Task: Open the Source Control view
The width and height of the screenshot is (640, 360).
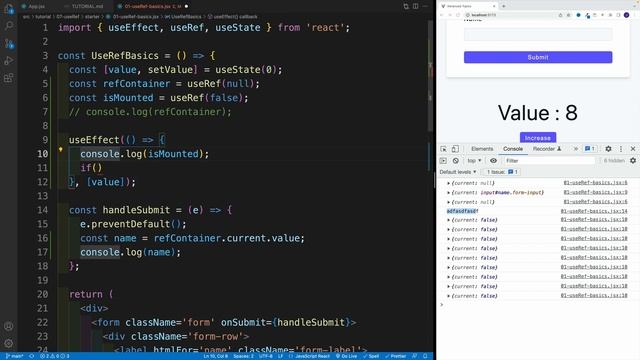Action: [9, 43]
